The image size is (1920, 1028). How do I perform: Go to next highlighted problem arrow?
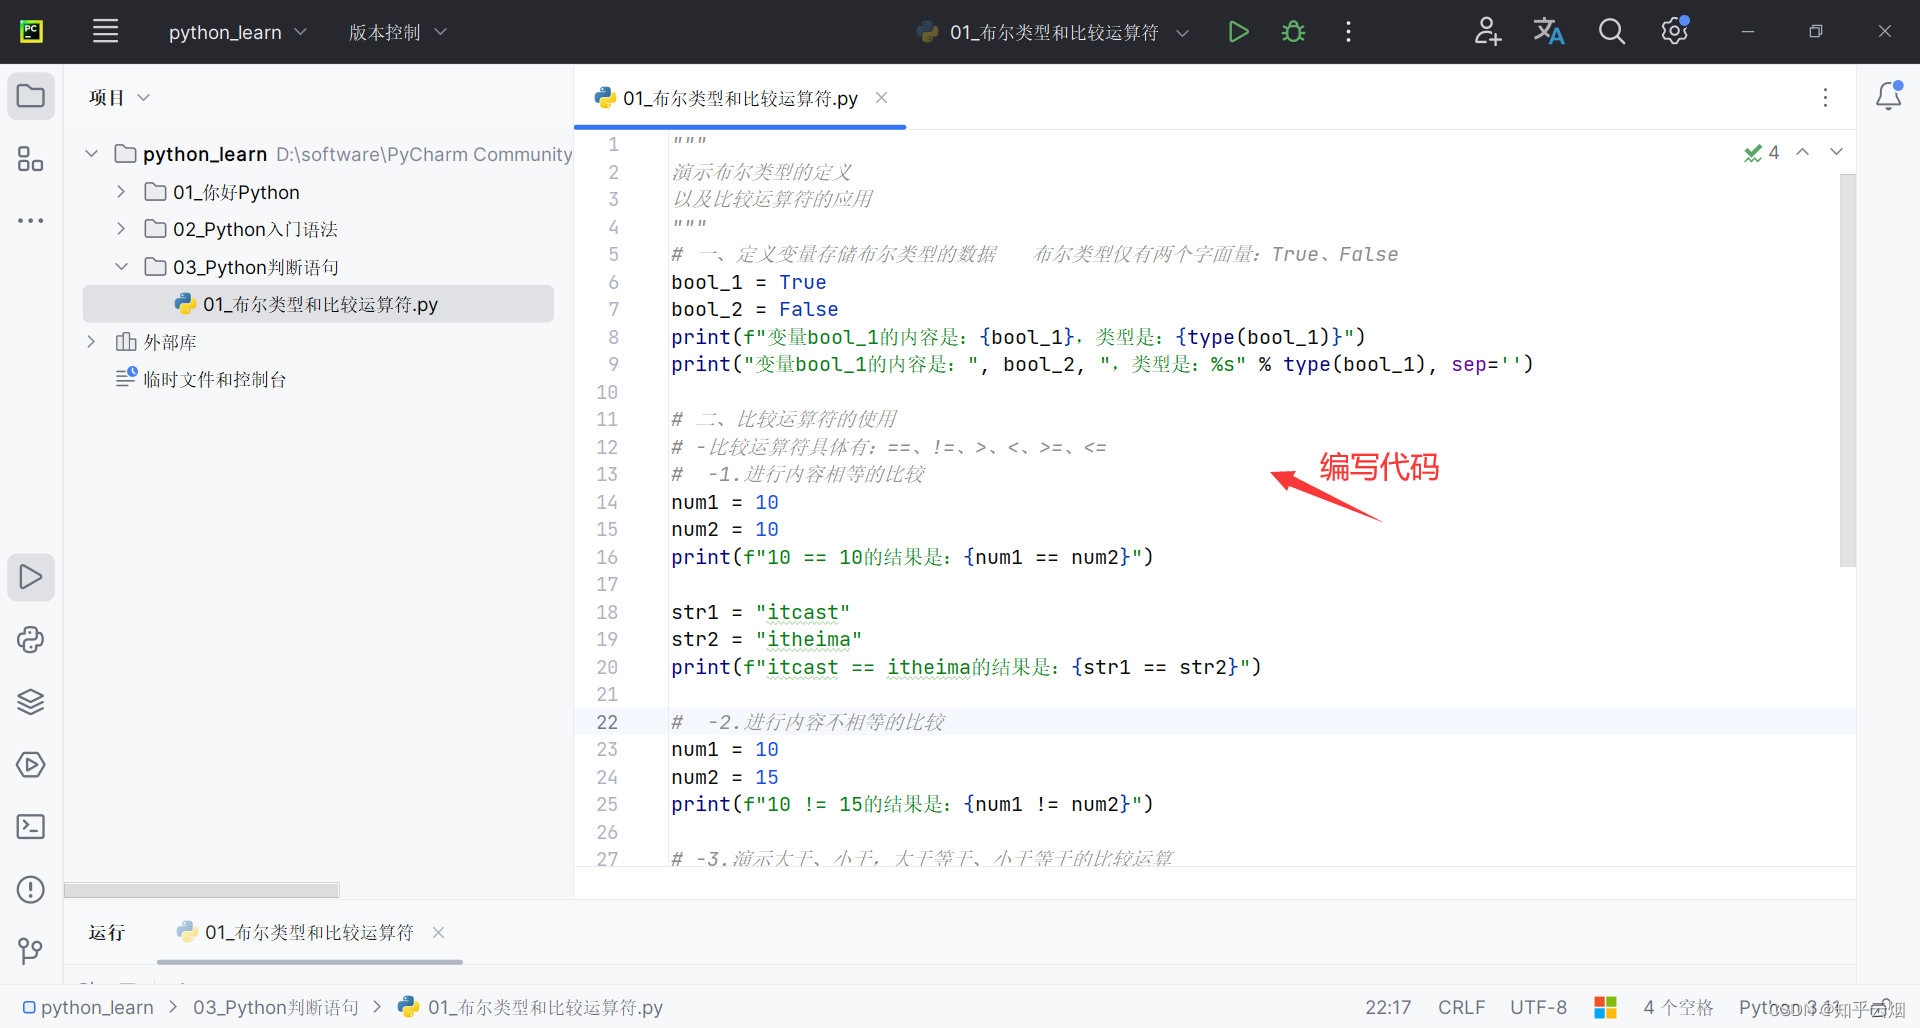[1836, 152]
